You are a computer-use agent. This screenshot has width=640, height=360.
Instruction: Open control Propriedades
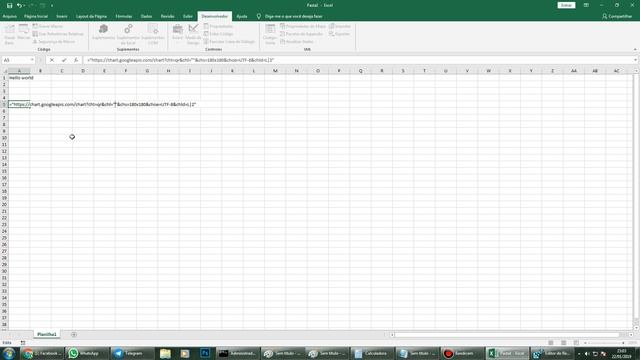pyautogui.click(x=218, y=26)
